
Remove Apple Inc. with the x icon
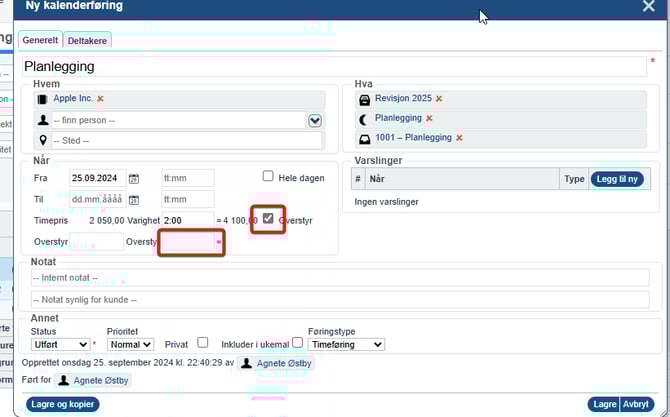coord(100,99)
